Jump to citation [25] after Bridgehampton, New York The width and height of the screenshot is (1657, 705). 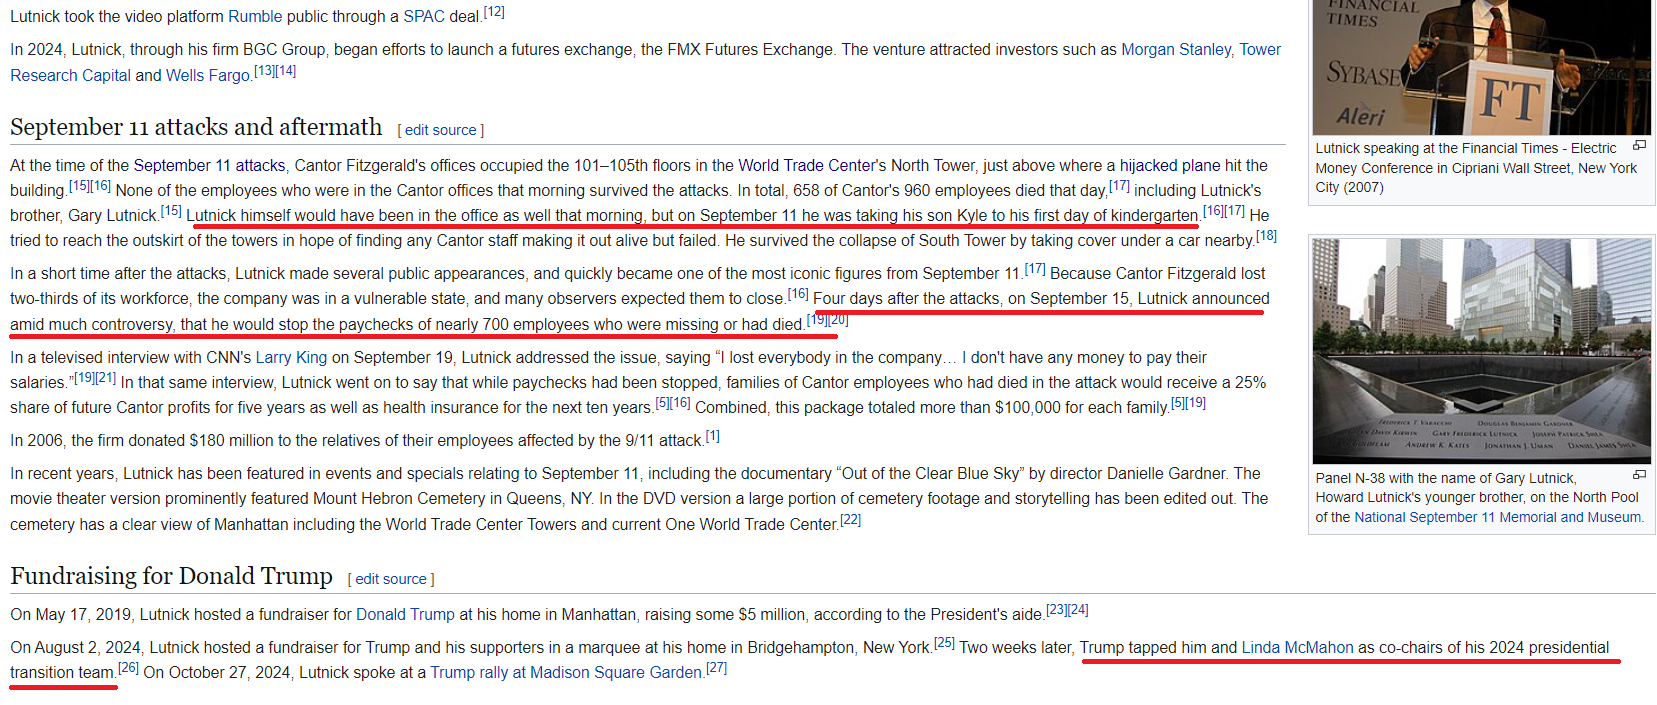tap(944, 642)
